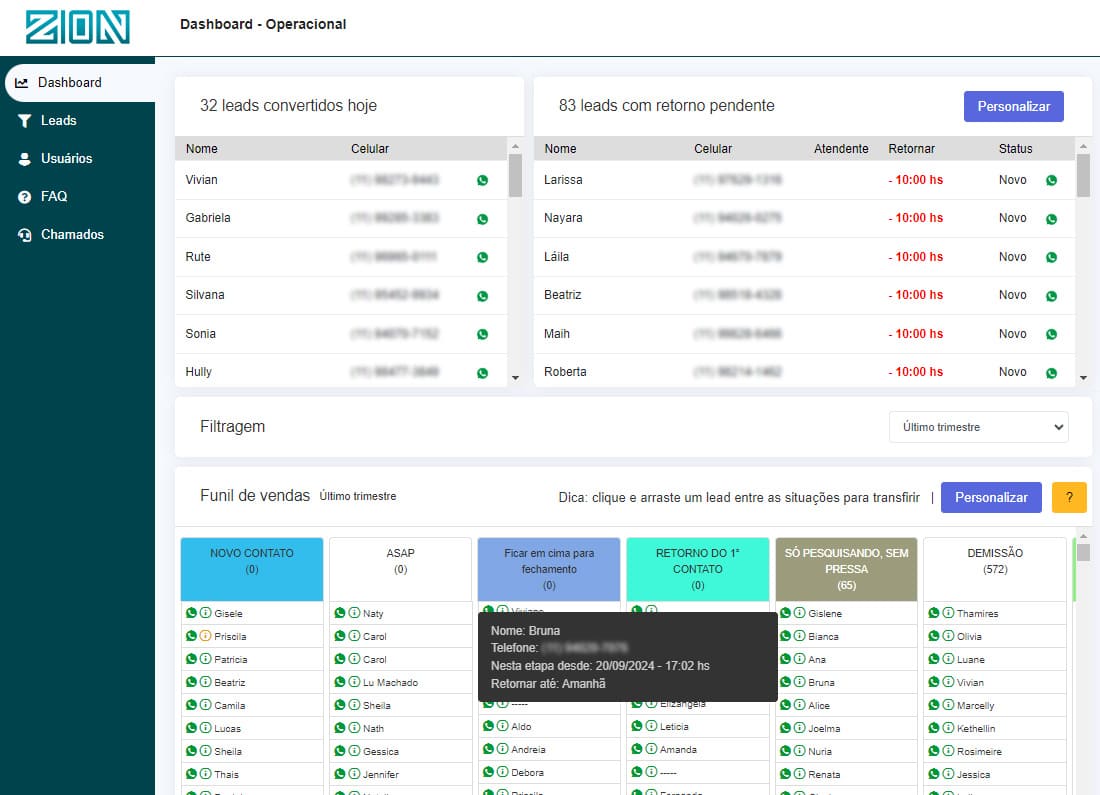The height and width of the screenshot is (795, 1100).
Task: Open the Último trimestre filter dropdown
Action: pyautogui.click(x=979, y=427)
